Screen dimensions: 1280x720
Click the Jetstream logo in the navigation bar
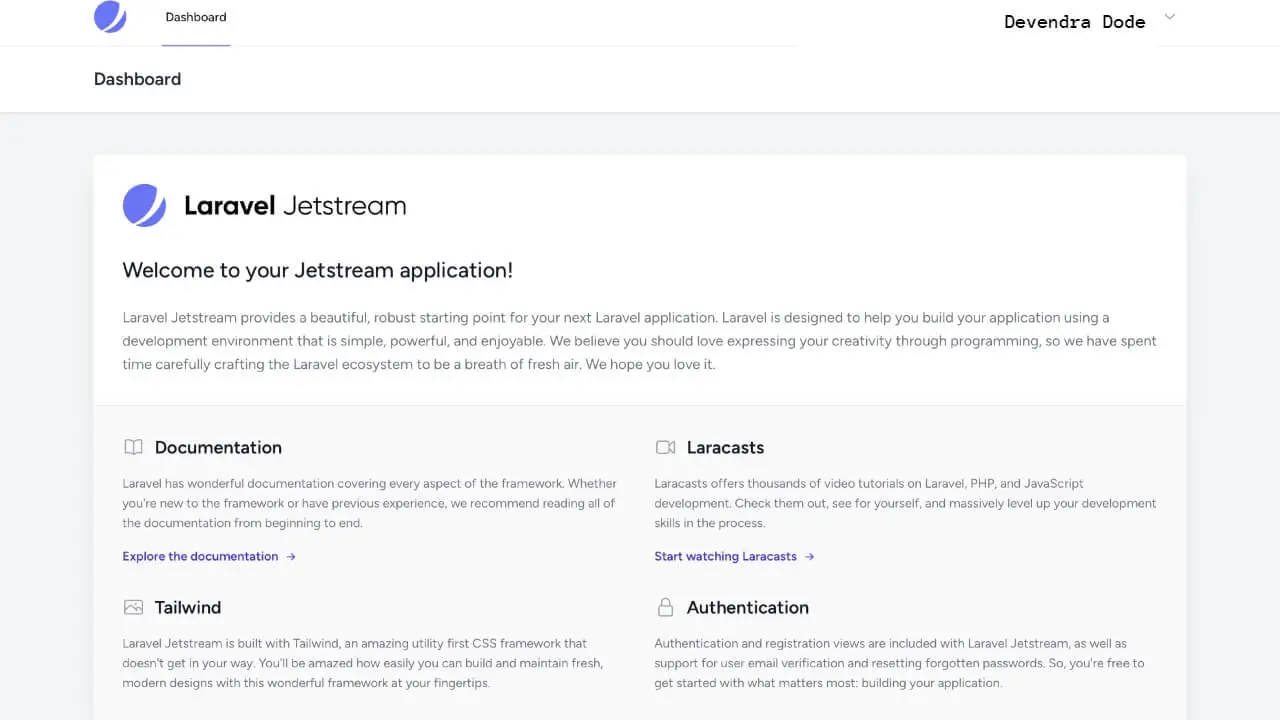tap(110, 17)
